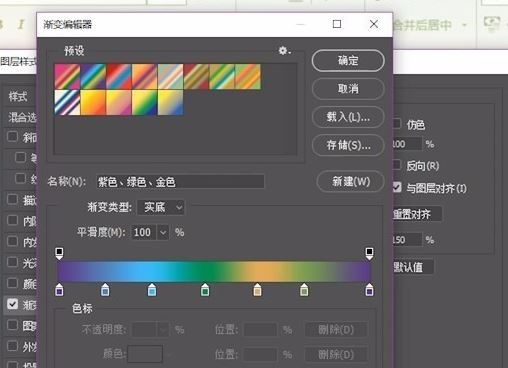Screen dimensions: 508x368
Task: Select the left opacity stop above gradient bar
Action: (x=59, y=253)
